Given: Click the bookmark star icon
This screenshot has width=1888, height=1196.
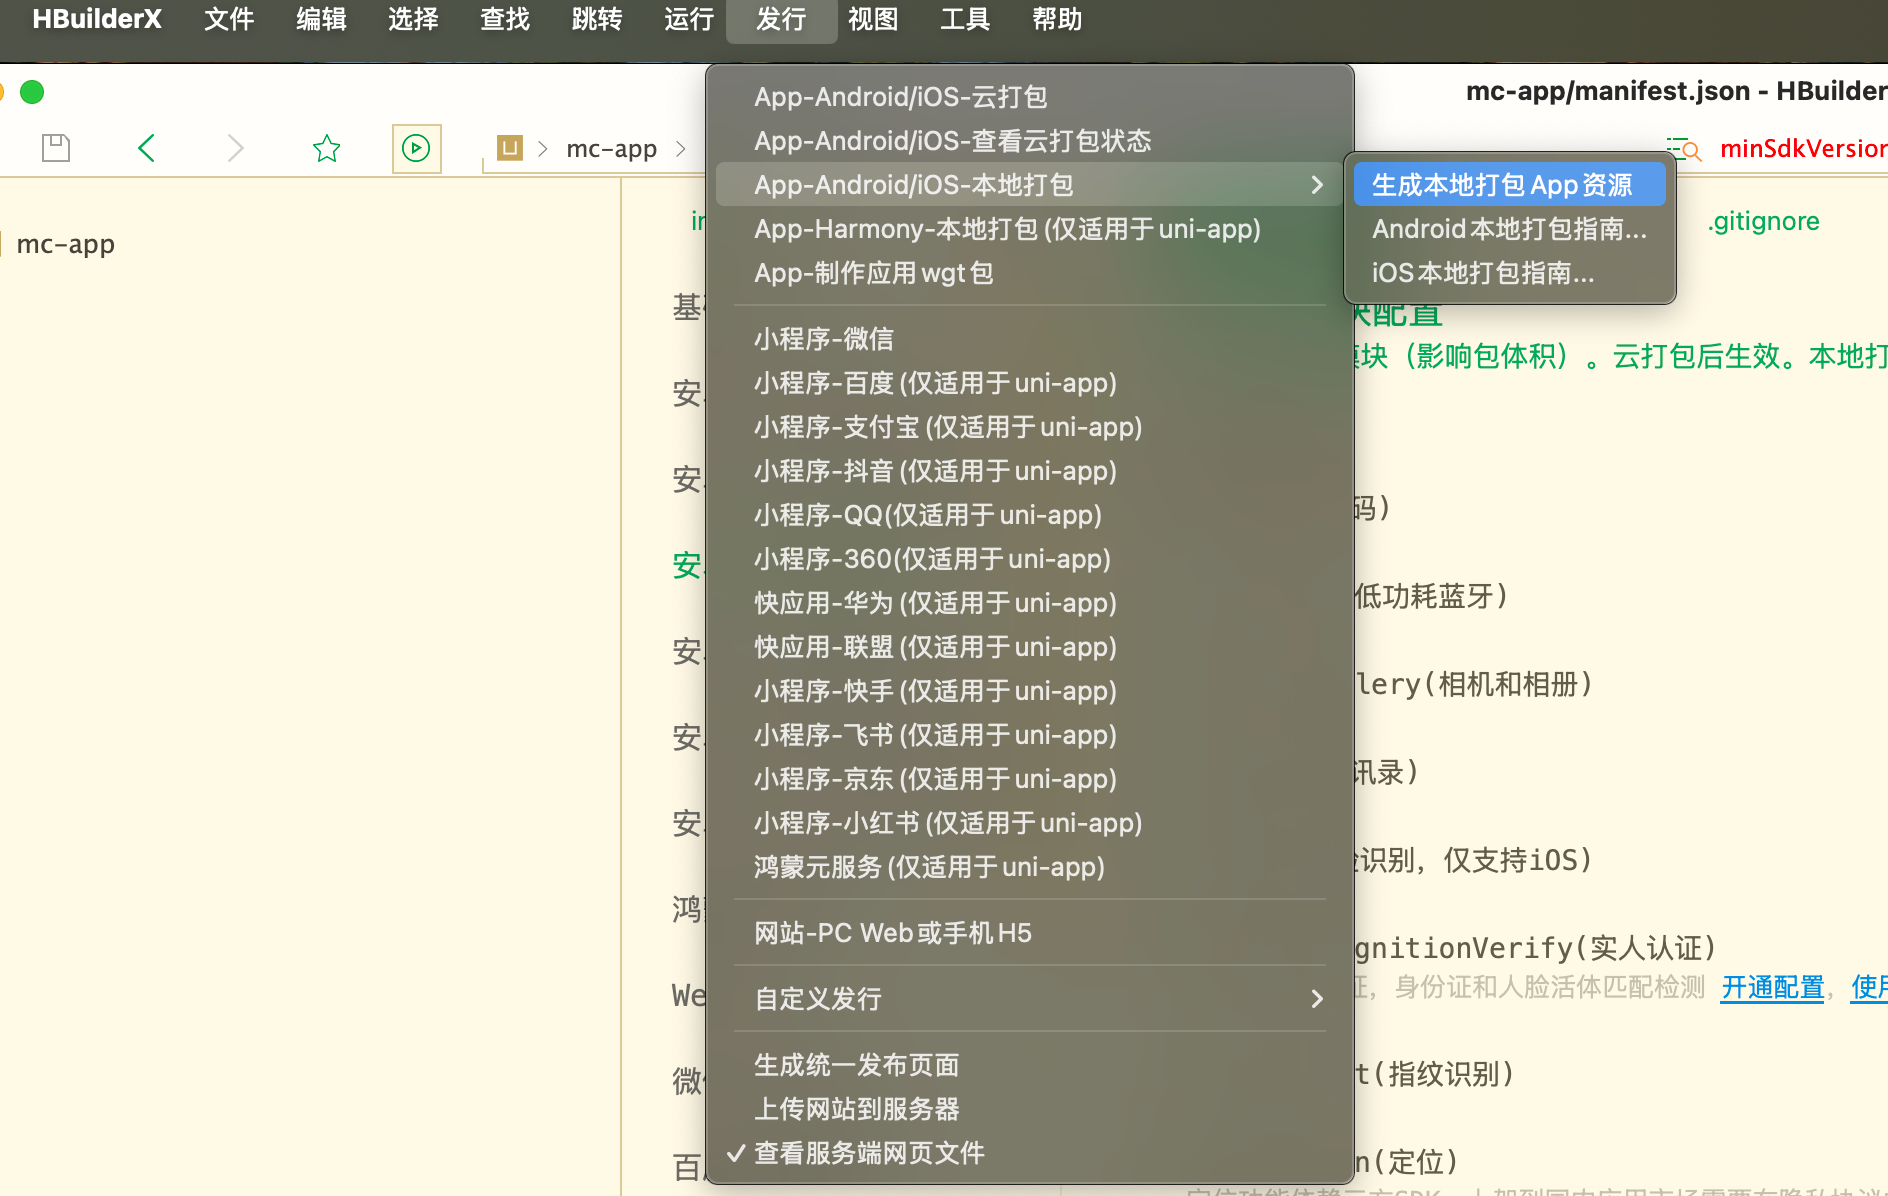Looking at the screenshot, I should tap(327, 149).
